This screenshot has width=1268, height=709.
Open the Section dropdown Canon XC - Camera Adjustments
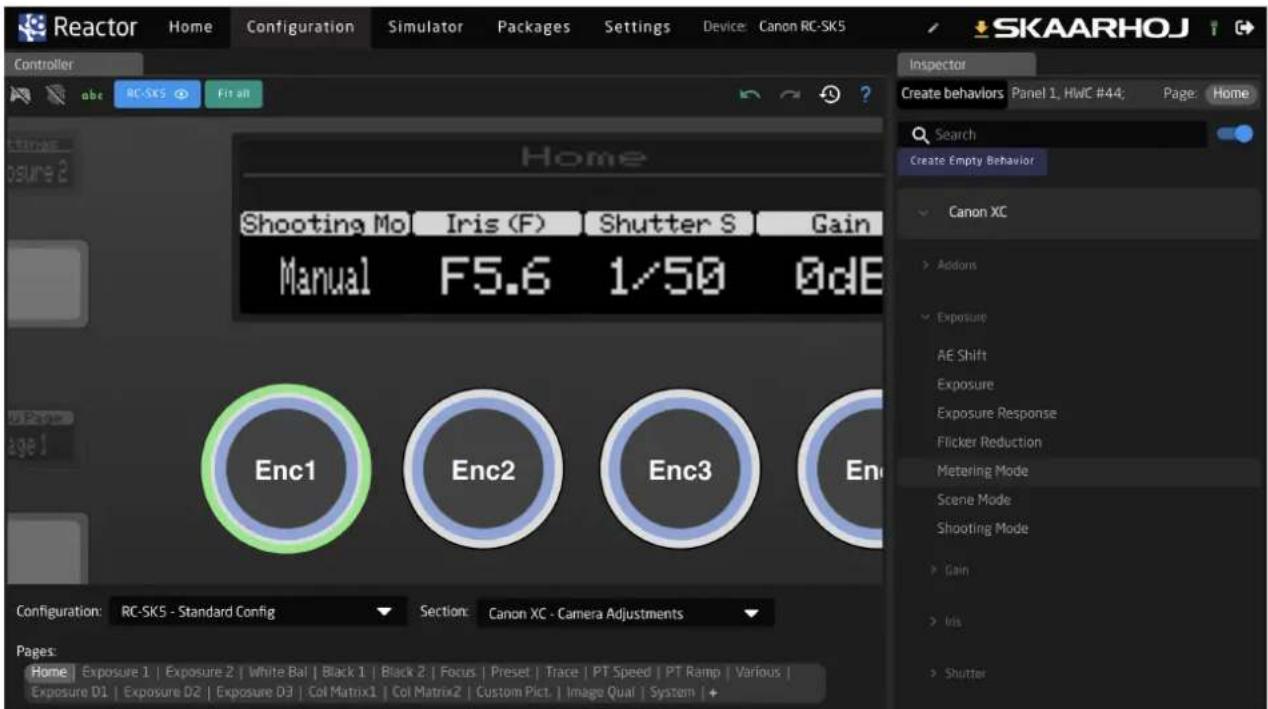[x=625, y=613]
